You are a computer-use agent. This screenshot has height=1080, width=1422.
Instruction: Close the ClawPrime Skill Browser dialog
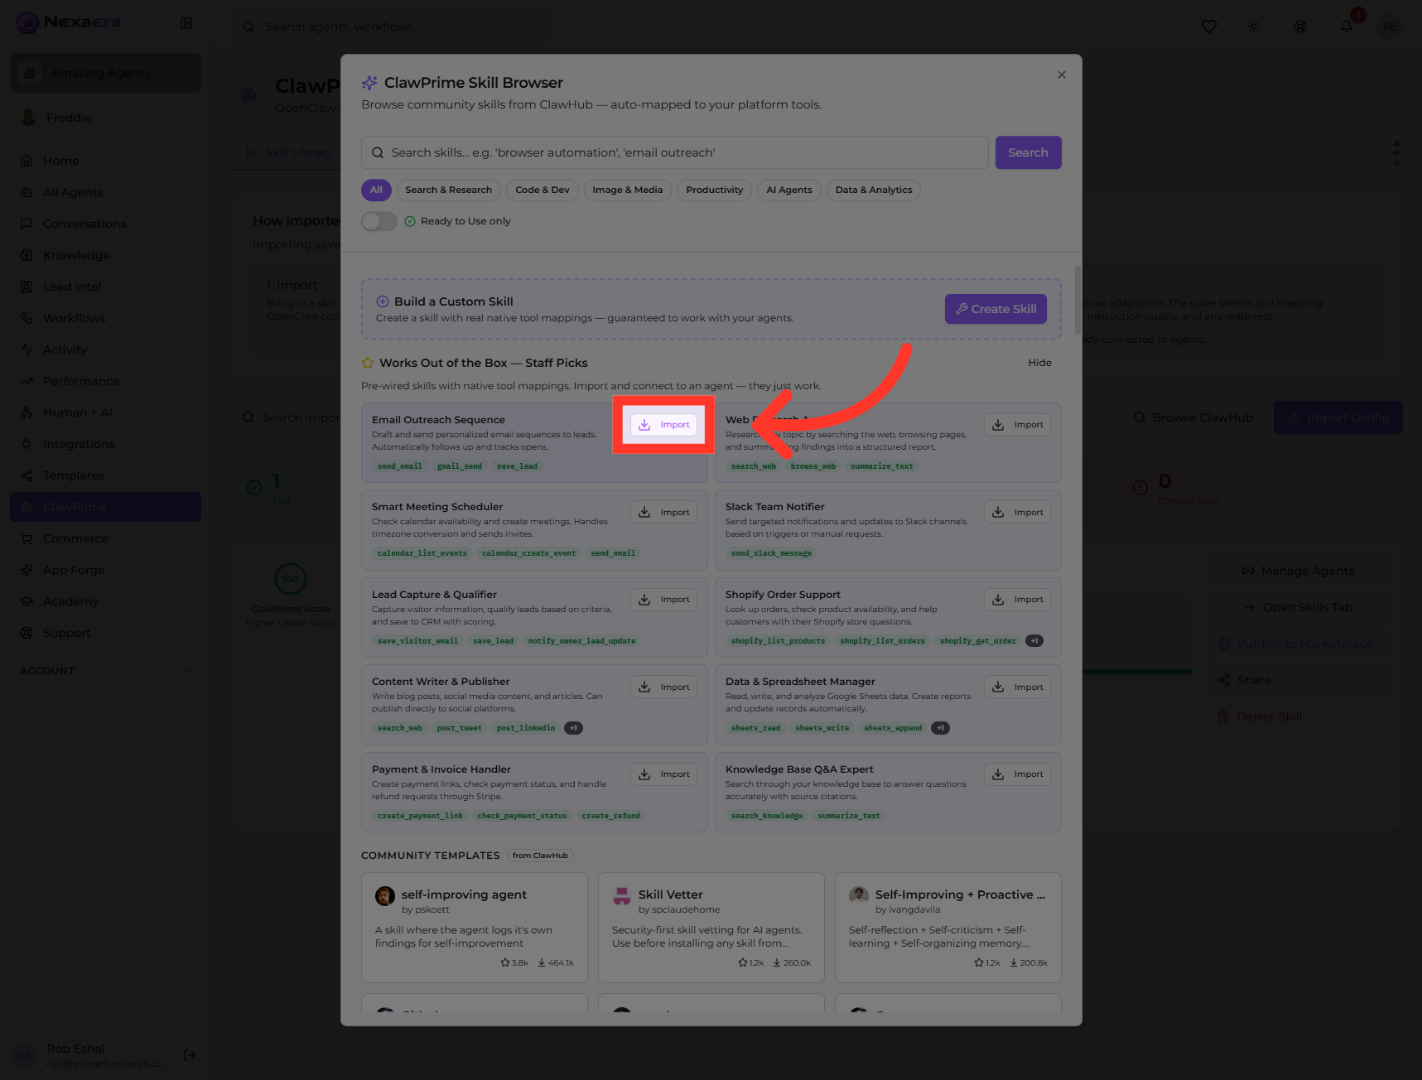click(1061, 75)
